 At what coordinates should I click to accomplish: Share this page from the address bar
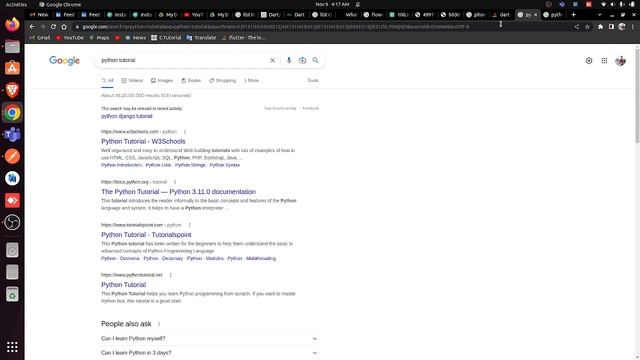pos(577,27)
